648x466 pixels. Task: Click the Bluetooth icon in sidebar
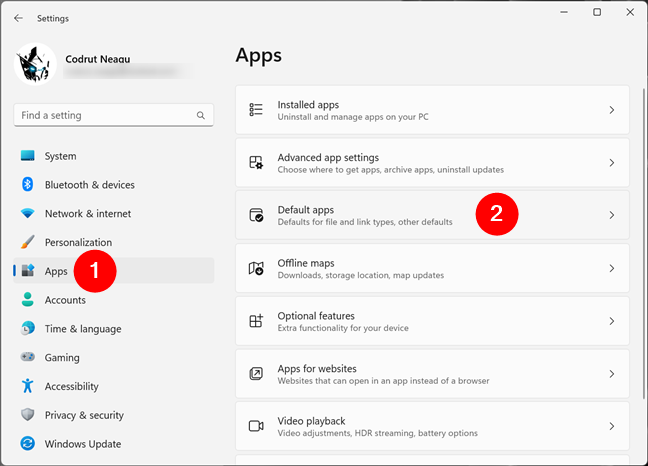(28, 184)
